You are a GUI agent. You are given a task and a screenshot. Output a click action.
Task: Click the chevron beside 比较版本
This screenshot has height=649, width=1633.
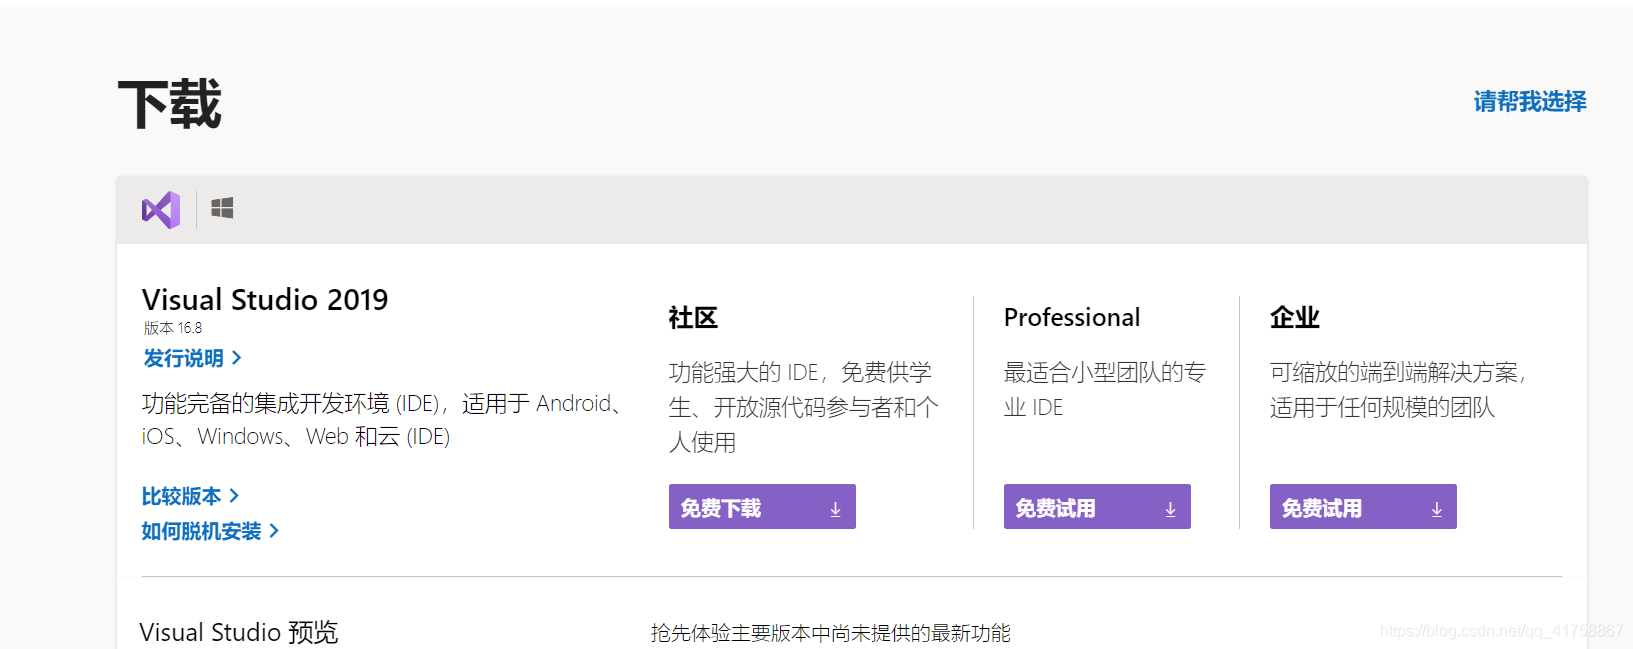point(234,495)
